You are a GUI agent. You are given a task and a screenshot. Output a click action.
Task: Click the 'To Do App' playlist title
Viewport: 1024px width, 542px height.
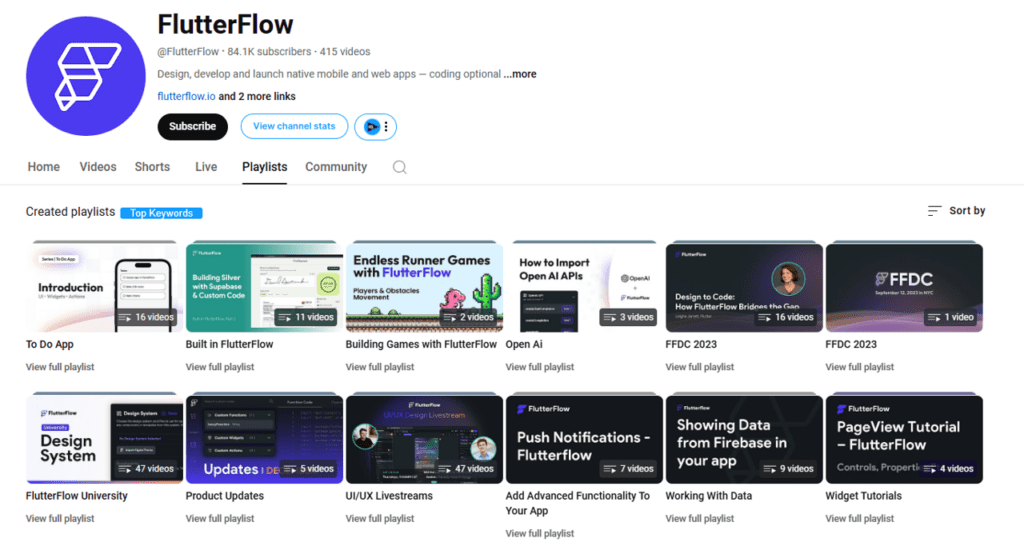50,344
